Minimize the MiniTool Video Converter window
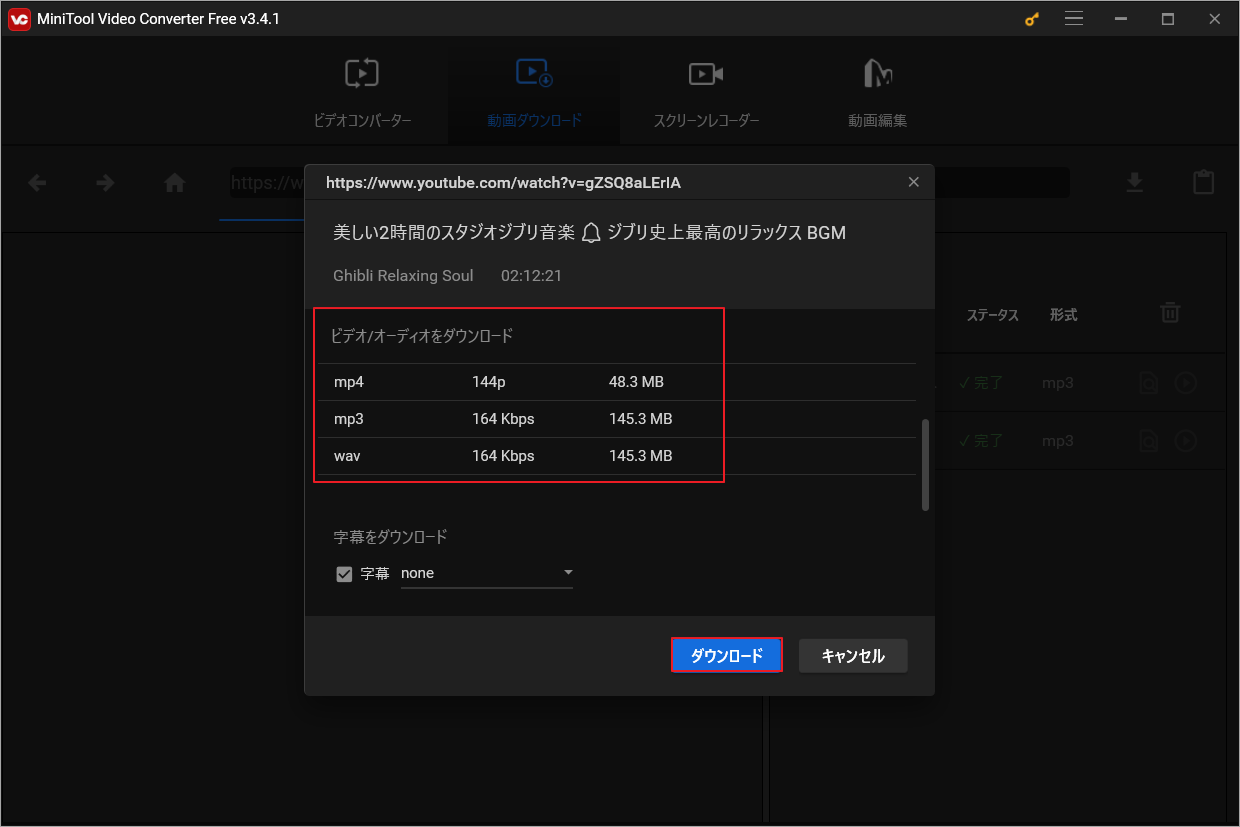The image size is (1240, 827). tap(1121, 19)
